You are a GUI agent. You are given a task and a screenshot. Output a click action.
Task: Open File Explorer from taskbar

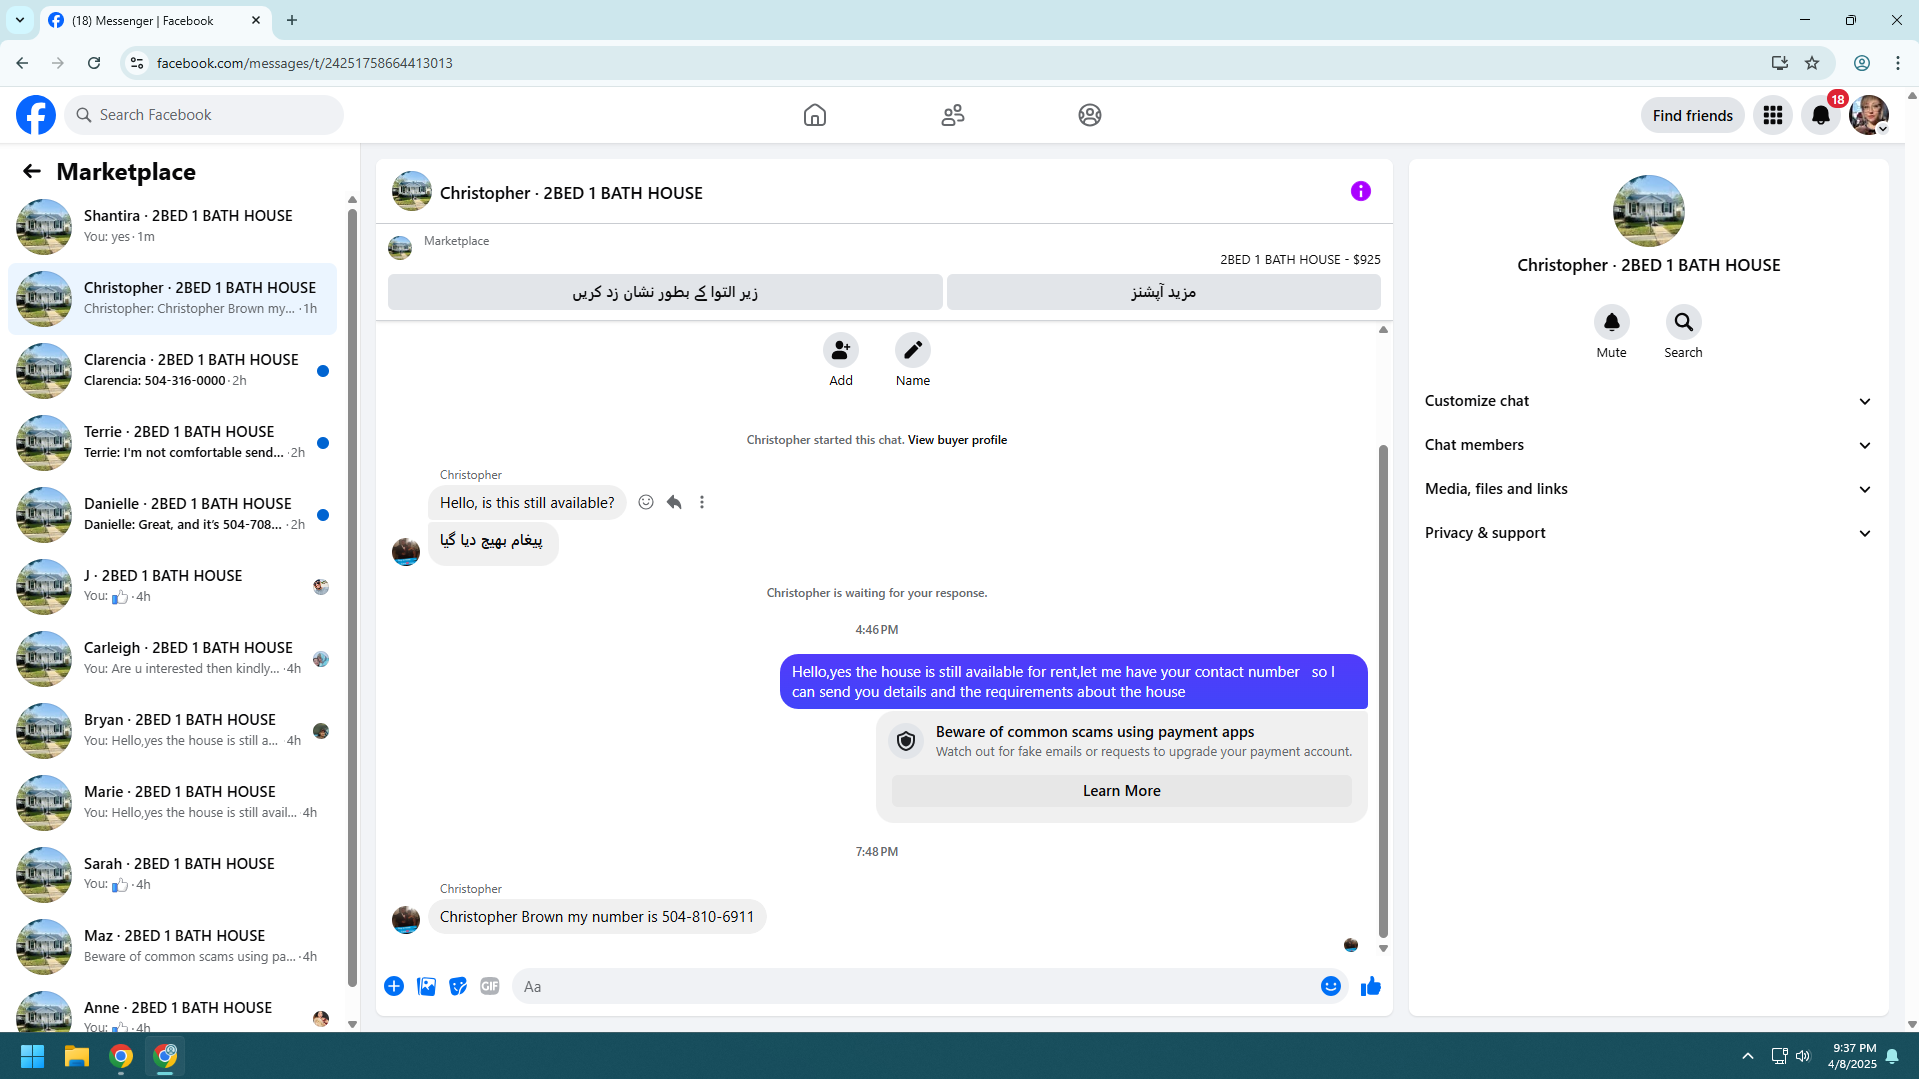point(77,1056)
